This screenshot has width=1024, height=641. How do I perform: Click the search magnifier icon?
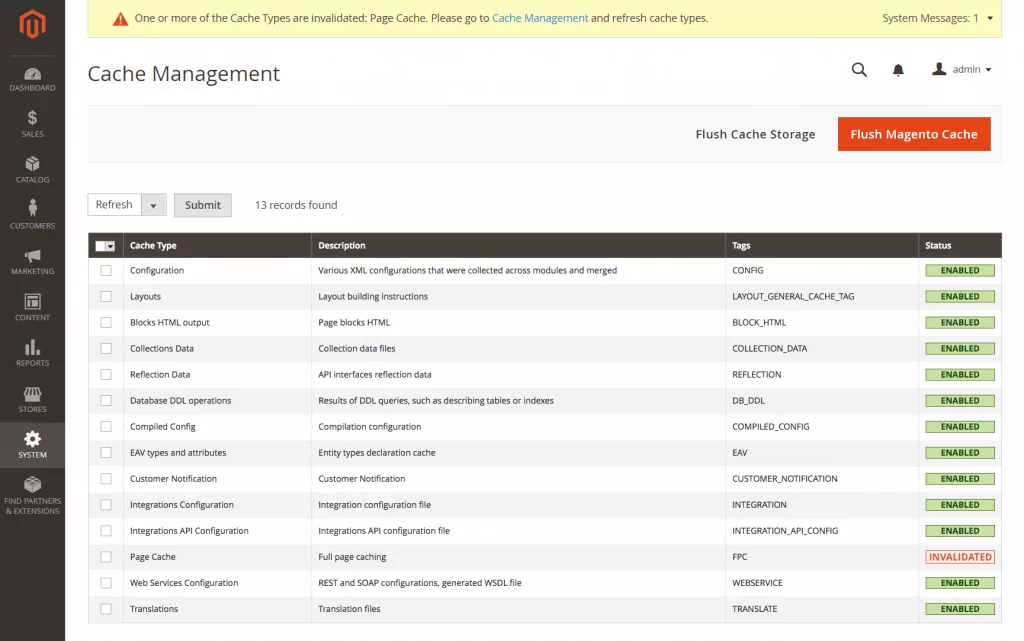click(859, 70)
